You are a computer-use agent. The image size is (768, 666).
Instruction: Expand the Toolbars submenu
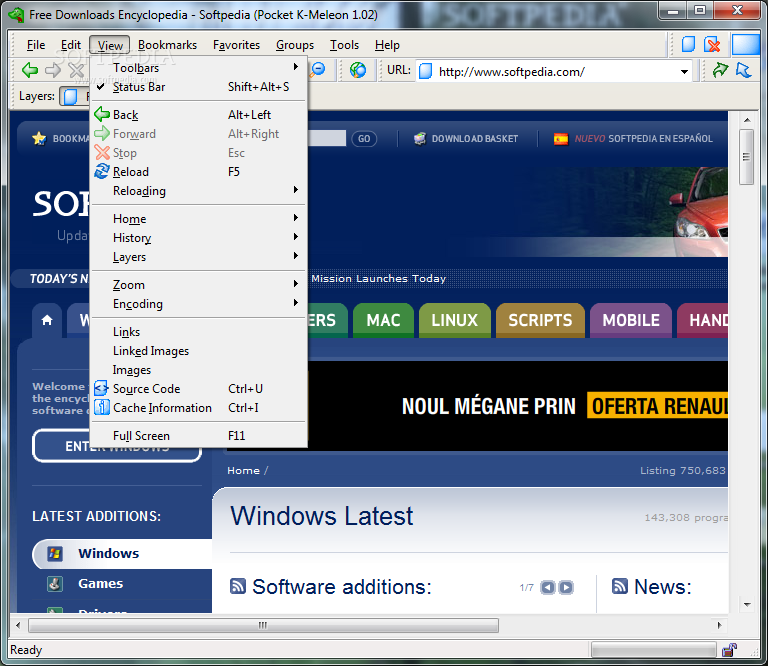point(198,67)
